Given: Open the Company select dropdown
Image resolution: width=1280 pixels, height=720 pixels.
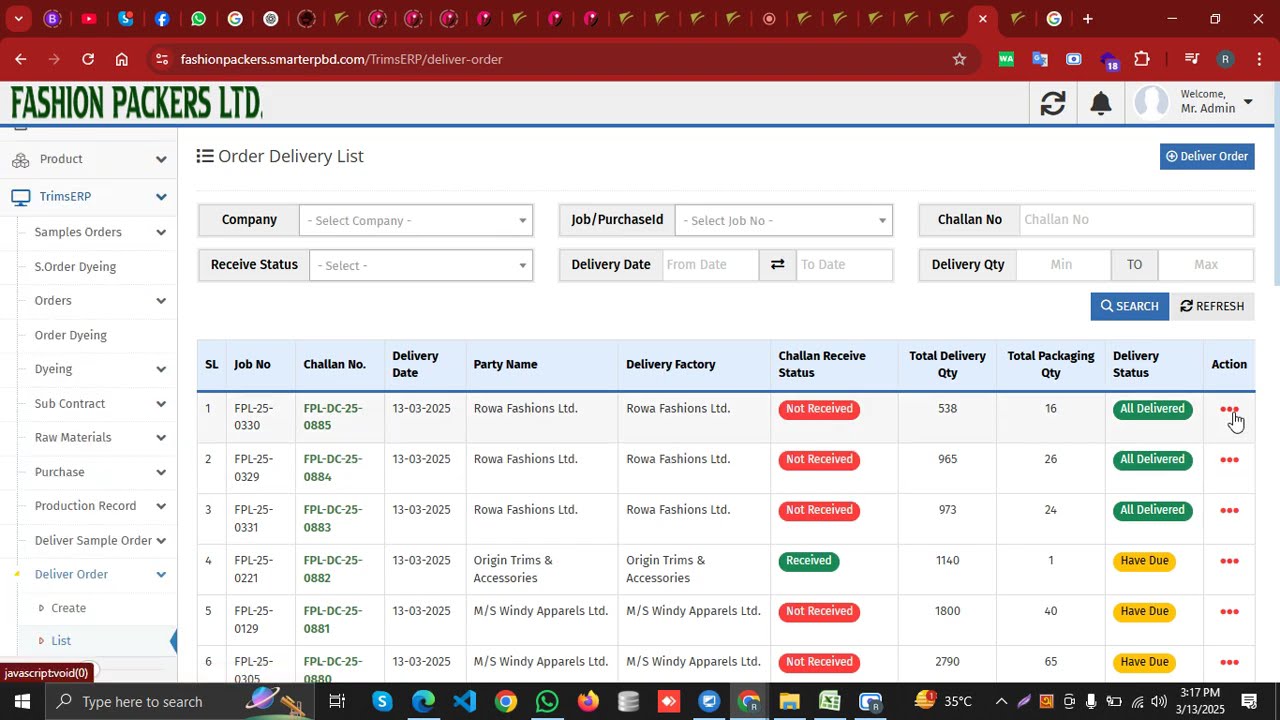Looking at the screenshot, I should click(x=416, y=220).
